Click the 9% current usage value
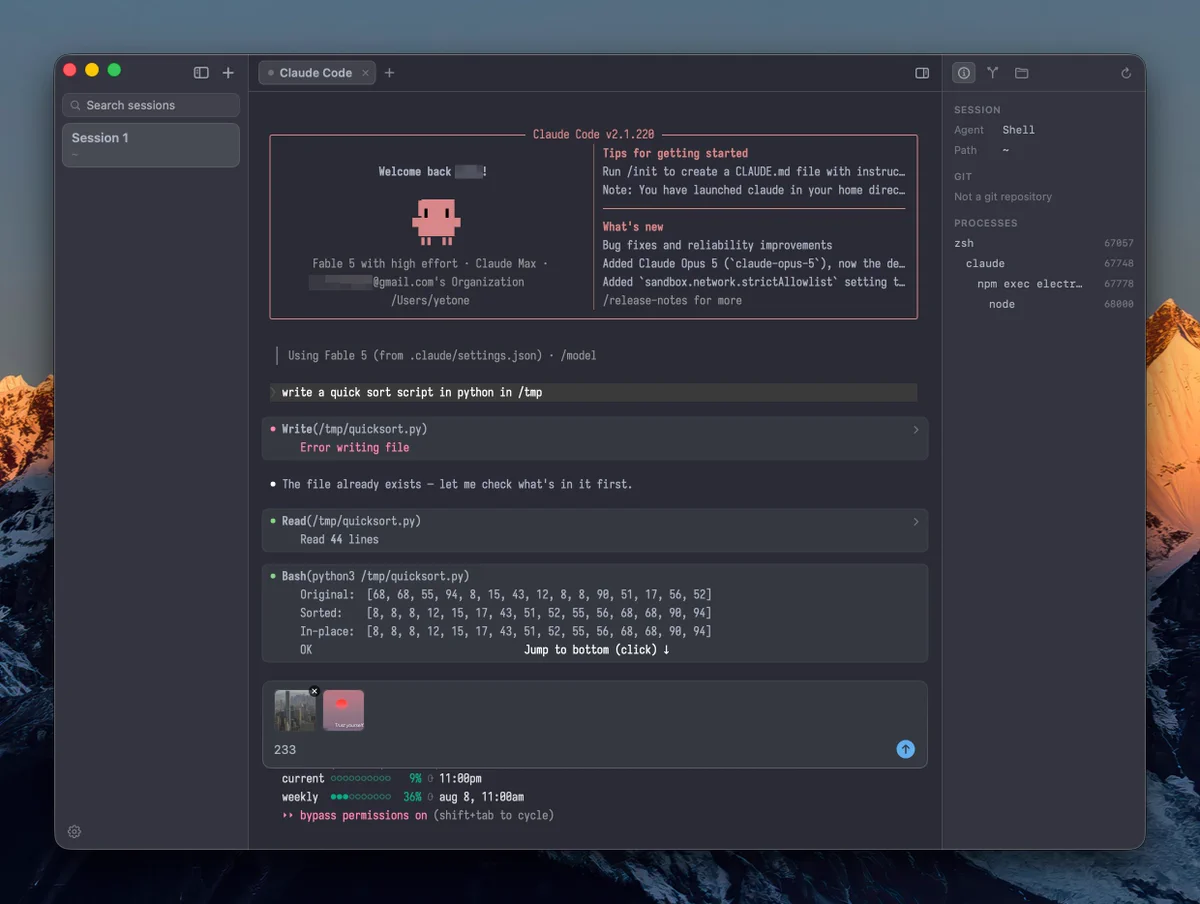The image size is (1200, 904). pos(415,778)
